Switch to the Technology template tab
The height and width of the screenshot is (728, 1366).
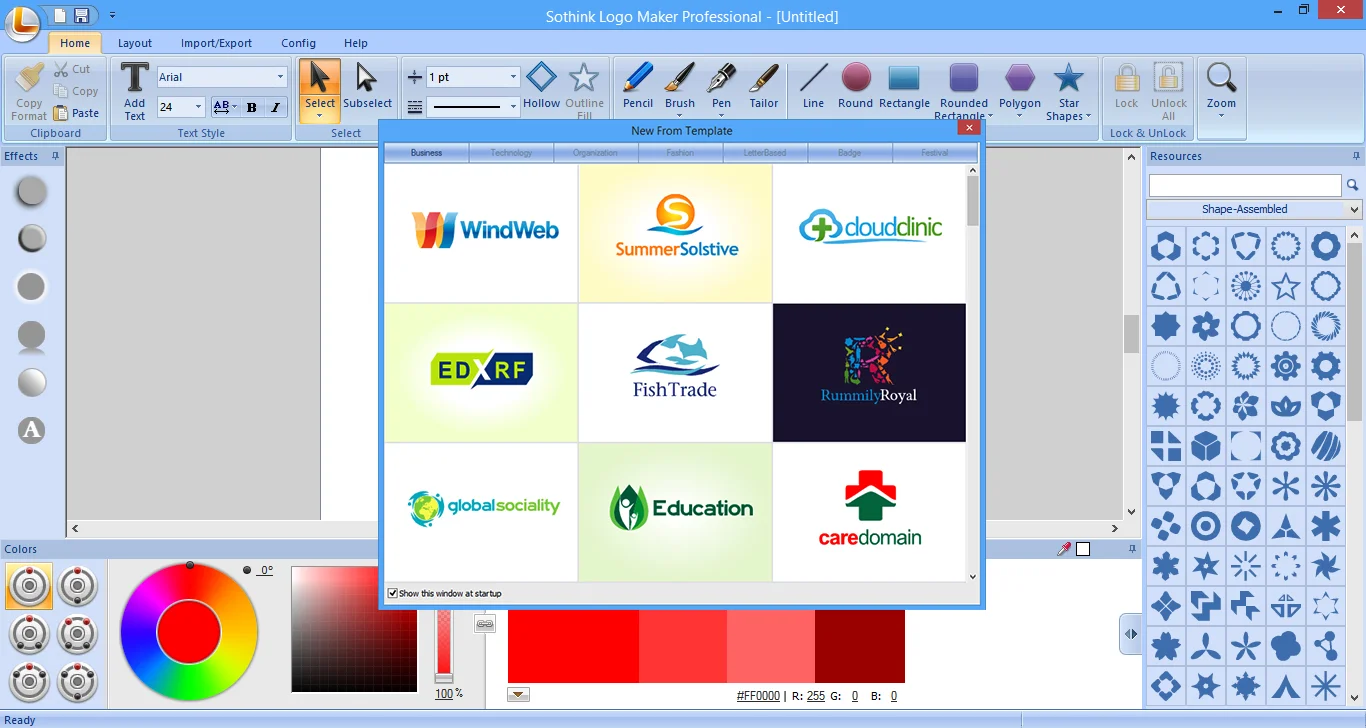pos(511,153)
